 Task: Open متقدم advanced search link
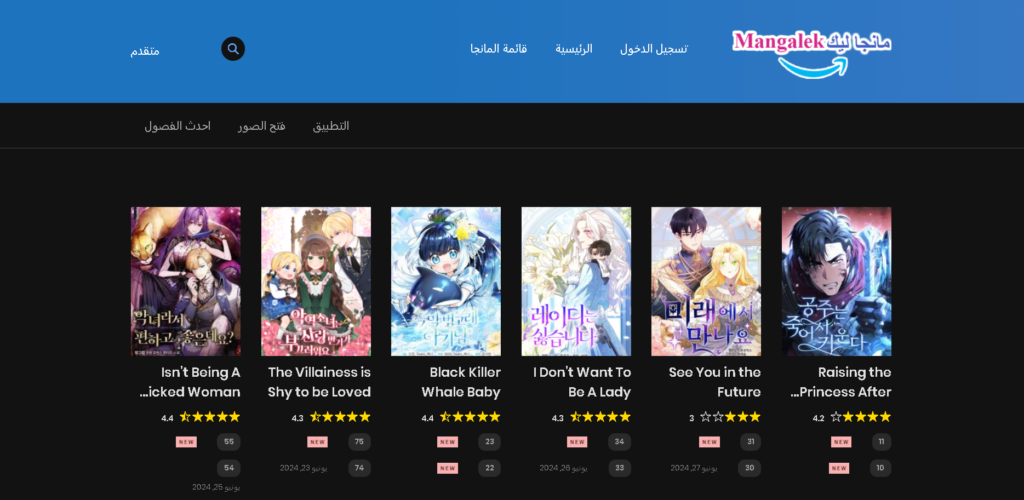[x=144, y=51]
